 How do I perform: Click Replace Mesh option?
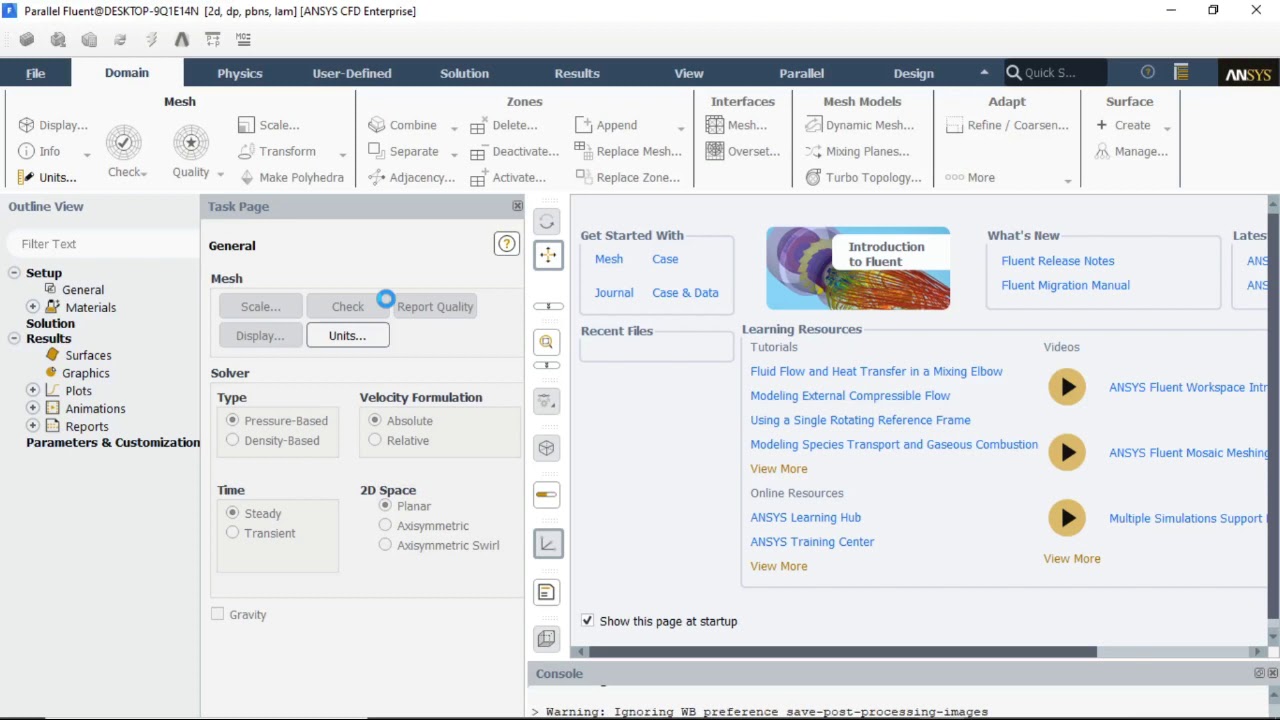click(628, 151)
